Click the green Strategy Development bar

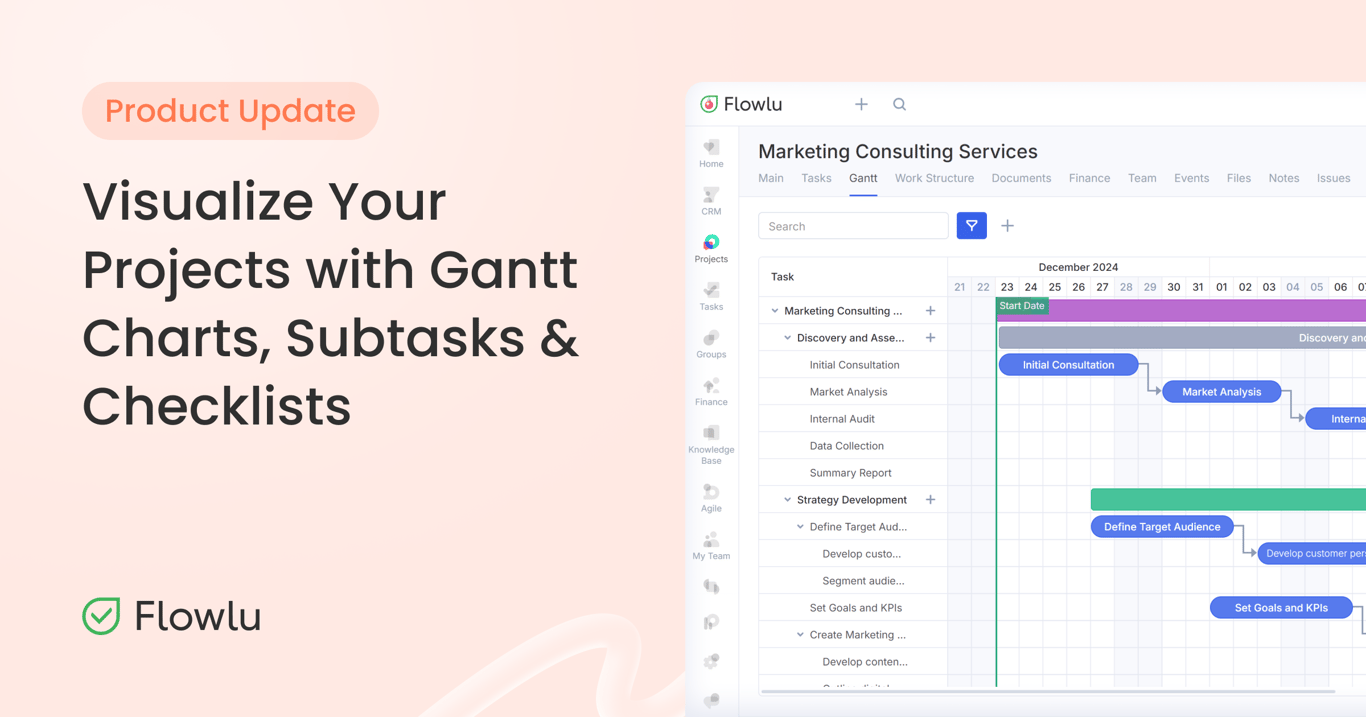(x=1228, y=500)
